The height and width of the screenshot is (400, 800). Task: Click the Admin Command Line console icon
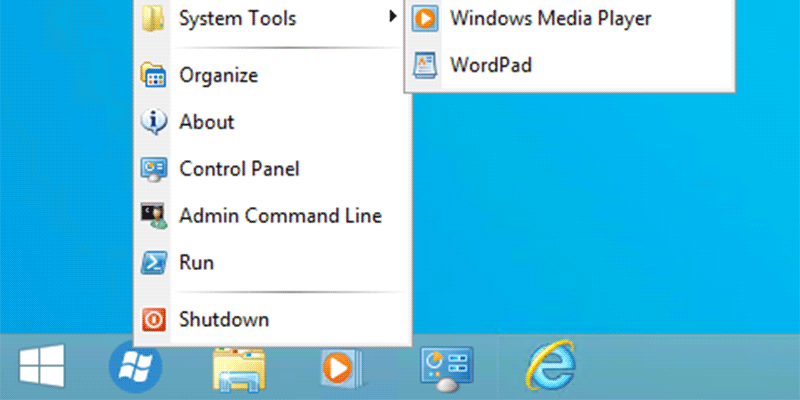(154, 216)
